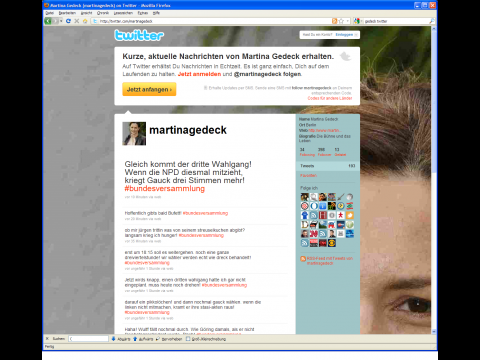This screenshot has height=360, width=480.
Task: Open the Web link in profile sidebar
Action: click(324, 130)
